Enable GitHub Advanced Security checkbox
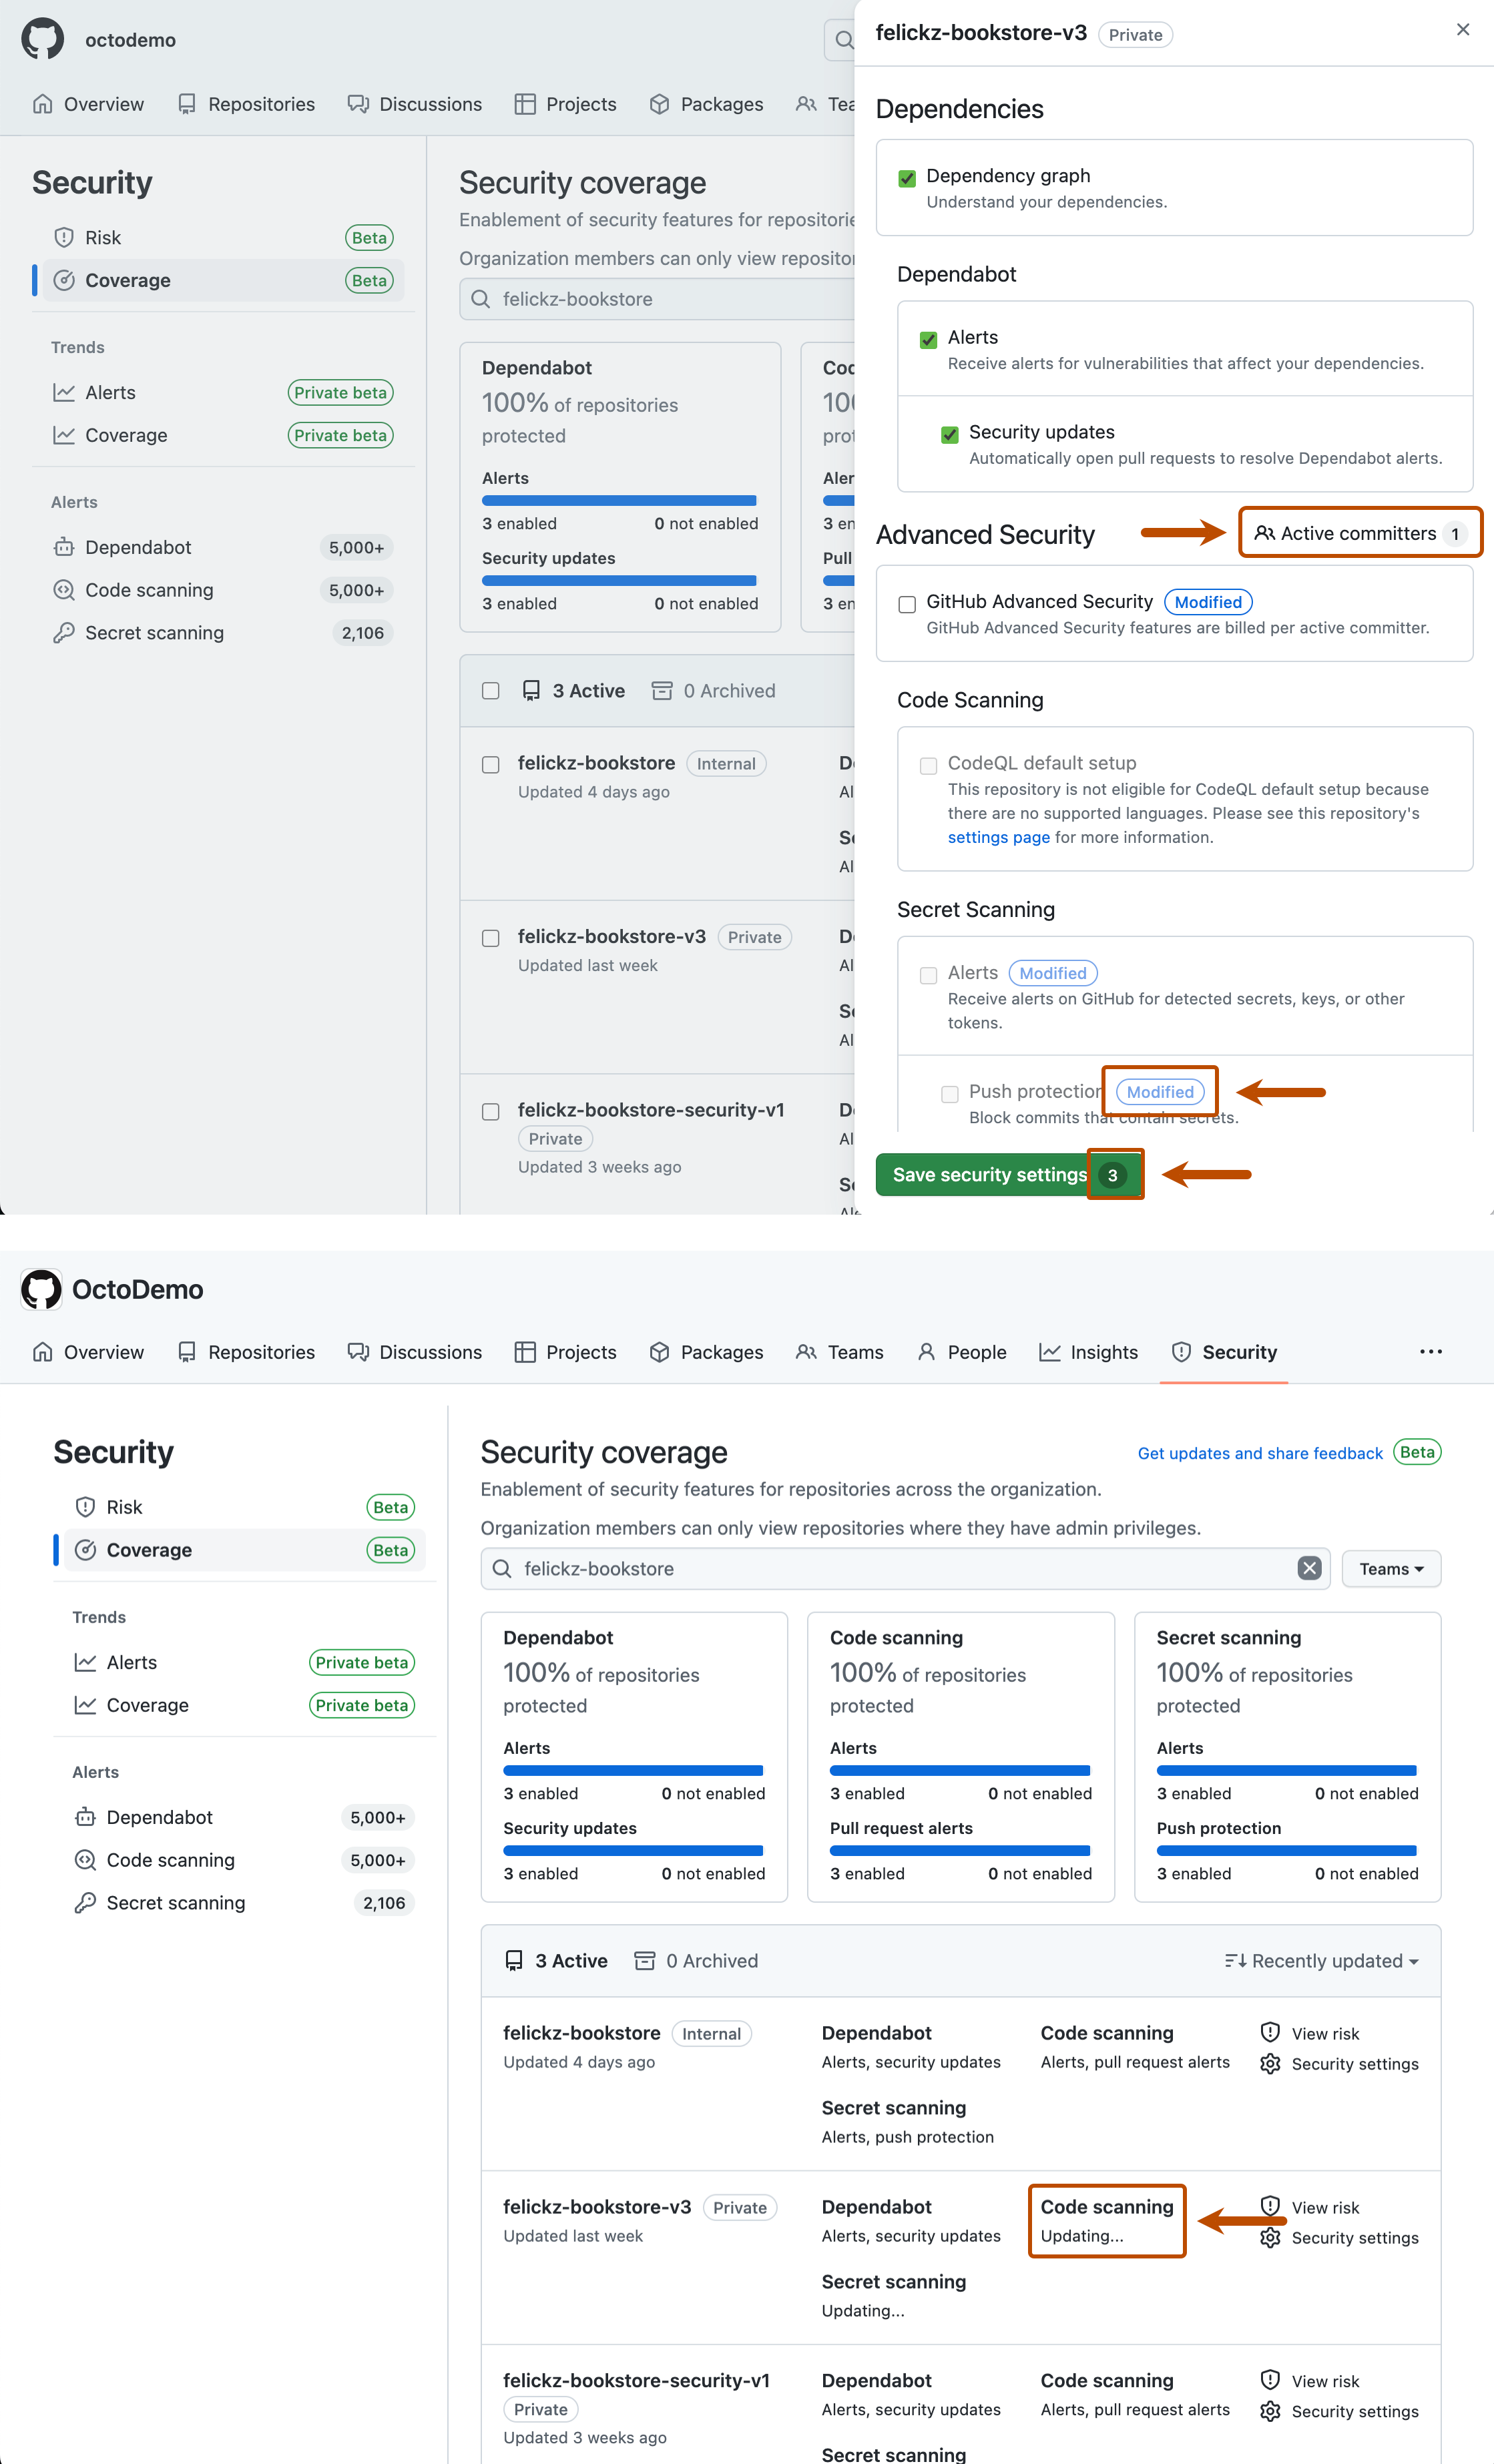Viewport: 1494px width, 2464px height. (907, 604)
